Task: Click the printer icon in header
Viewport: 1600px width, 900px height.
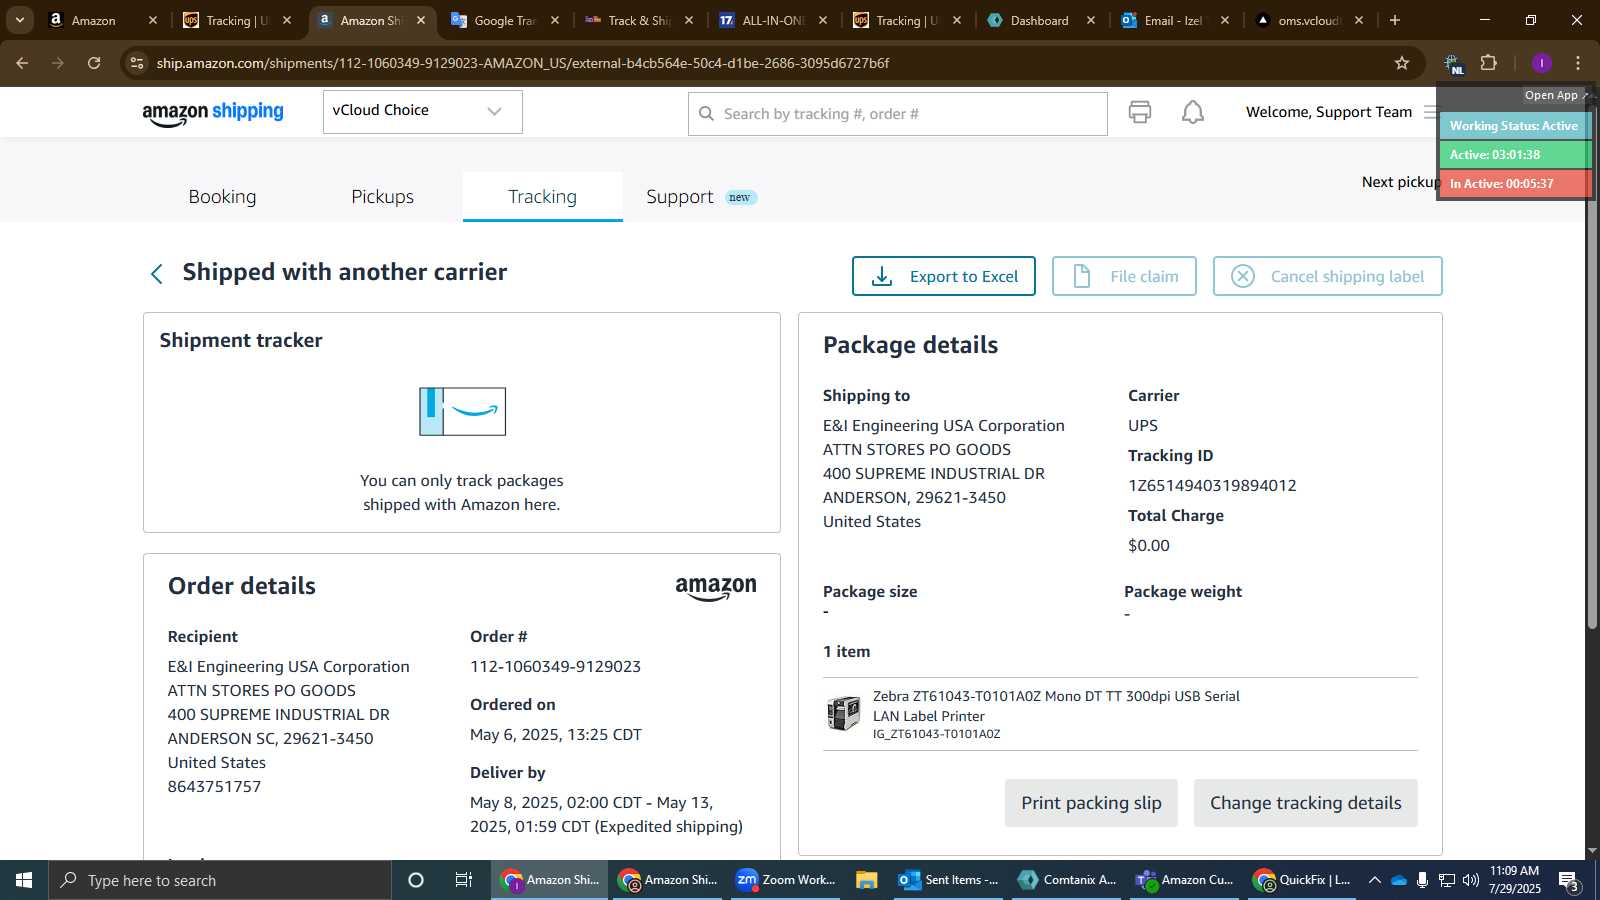Action: 1140,112
